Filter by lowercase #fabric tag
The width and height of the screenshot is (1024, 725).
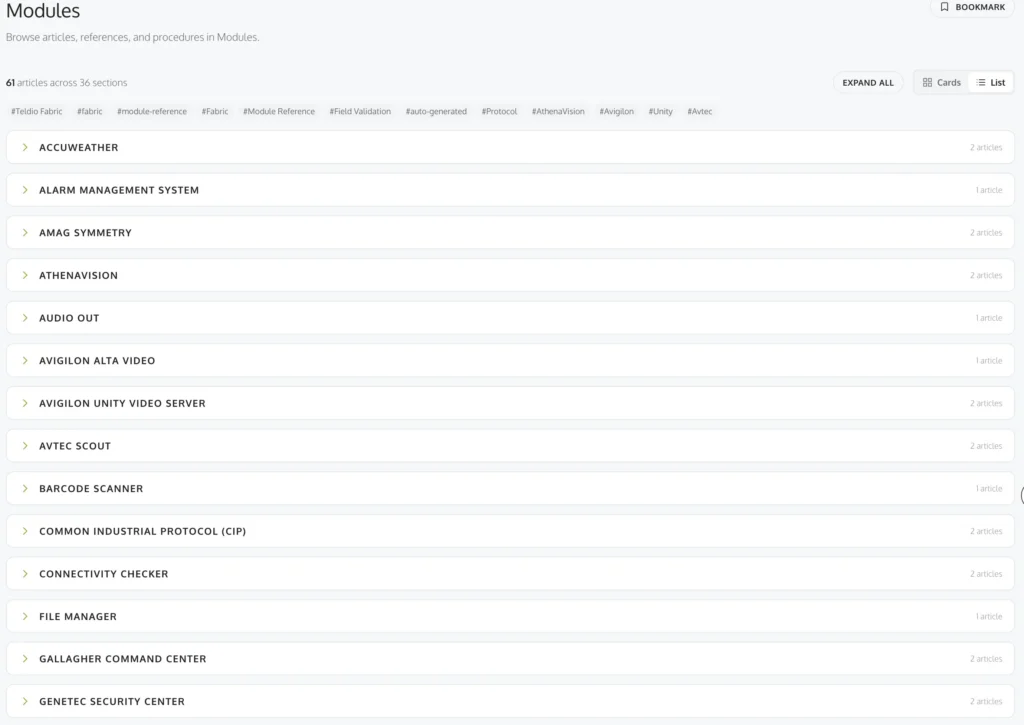click(89, 112)
